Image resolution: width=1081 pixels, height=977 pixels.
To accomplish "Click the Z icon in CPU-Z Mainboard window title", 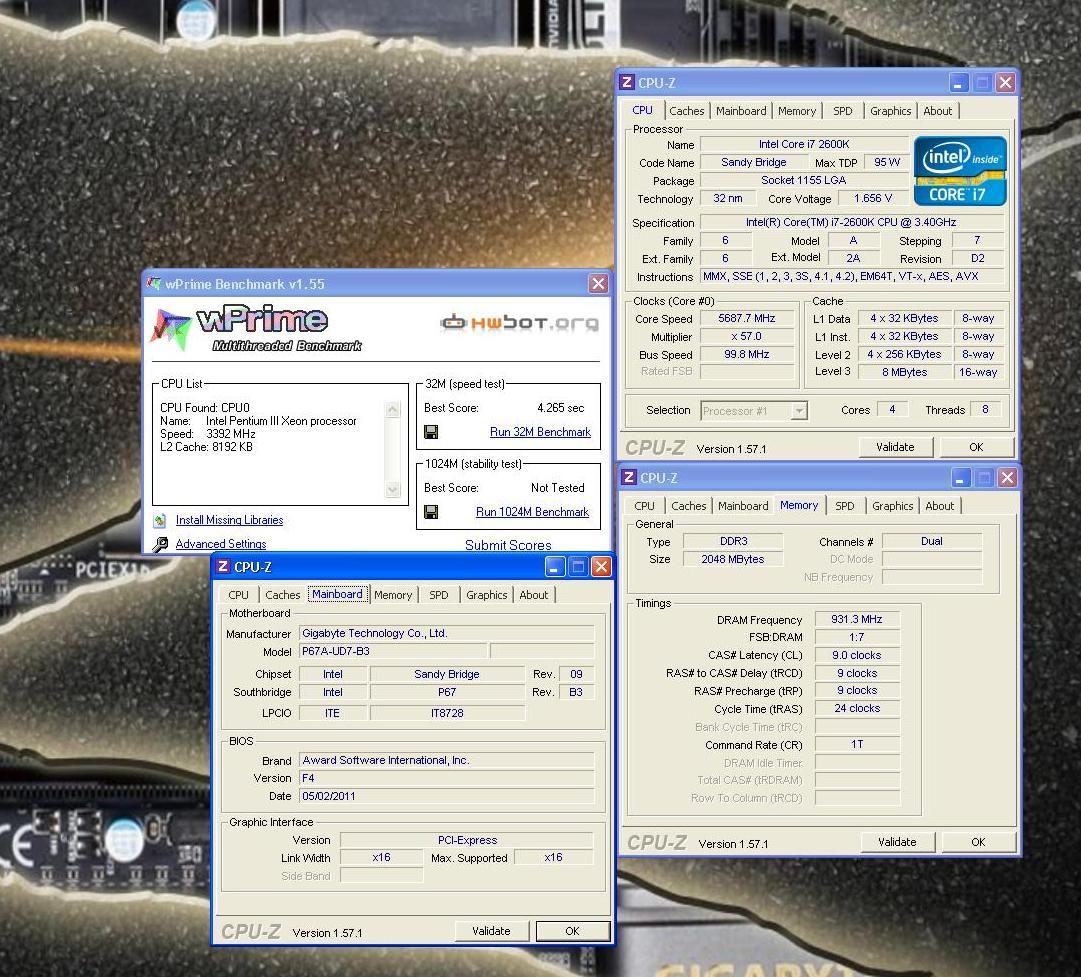I will (223, 567).
